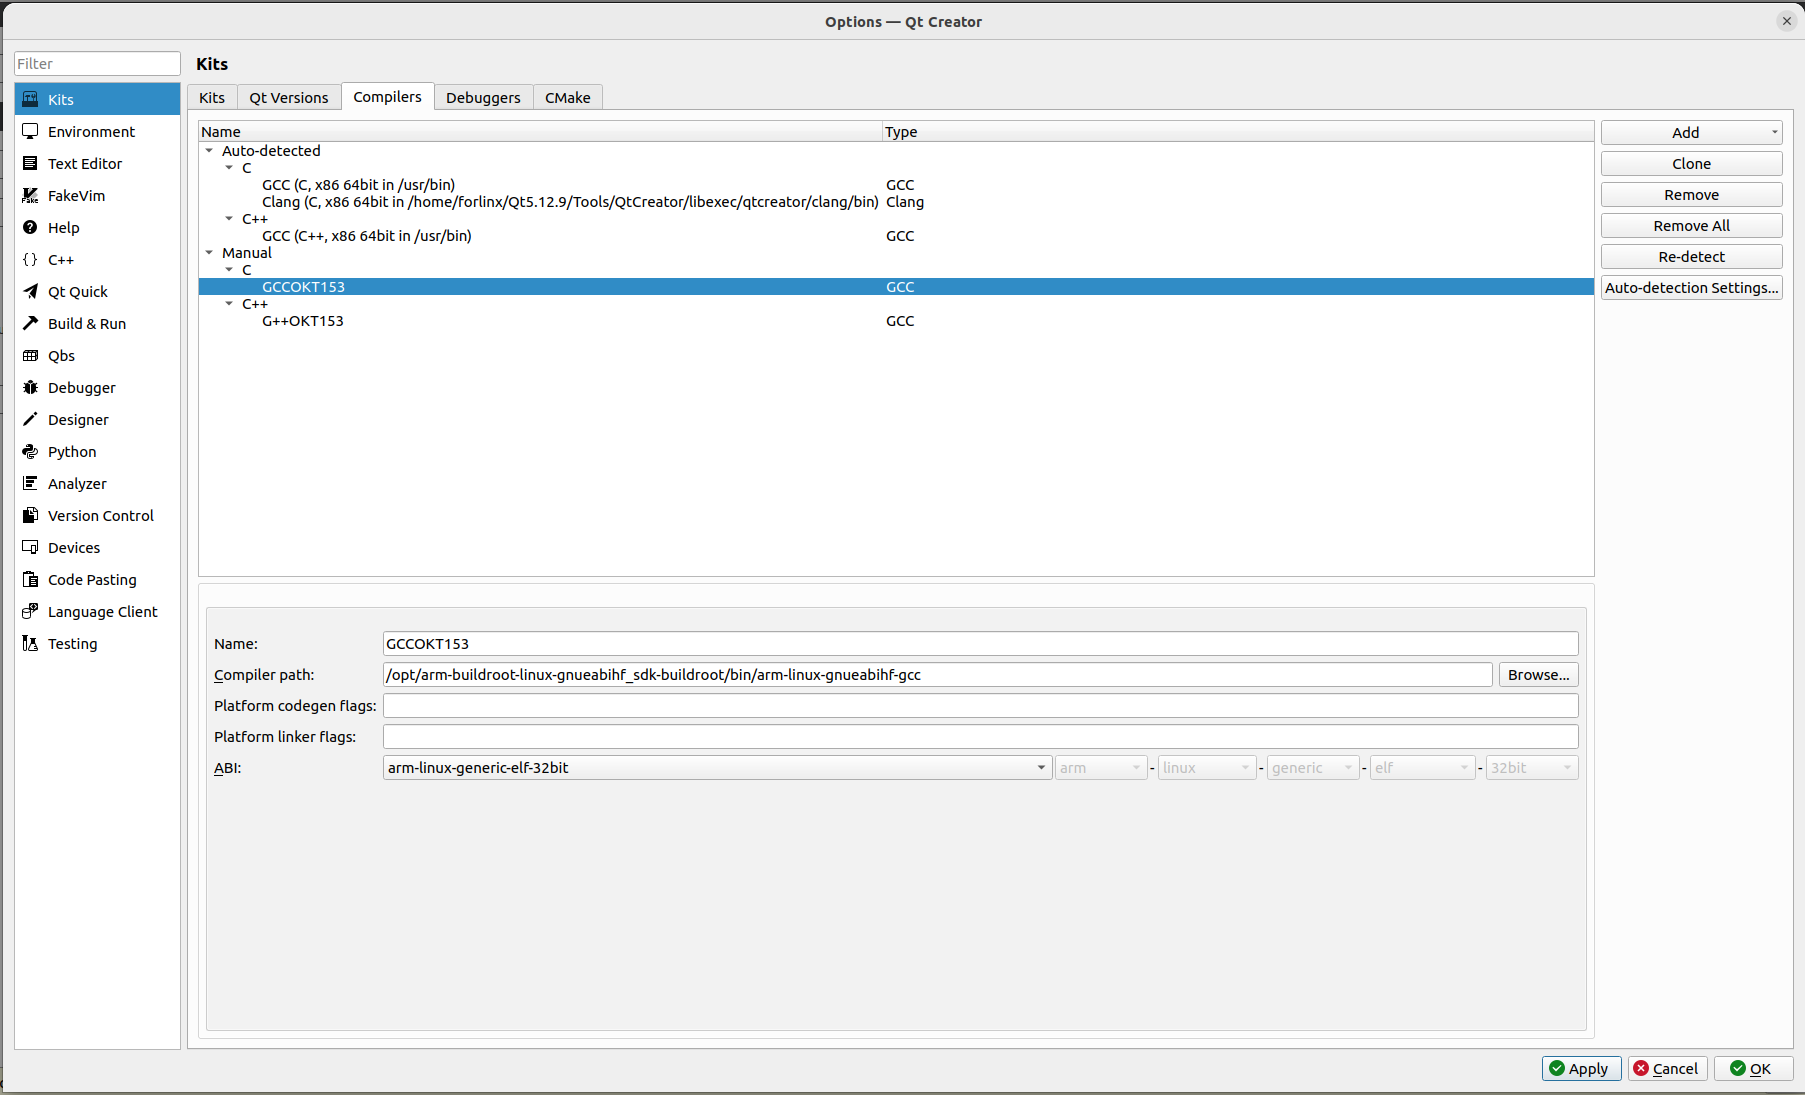Click the green check icon on Apply
Viewport: 1805px width, 1095px height.
coord(1557,1068)
